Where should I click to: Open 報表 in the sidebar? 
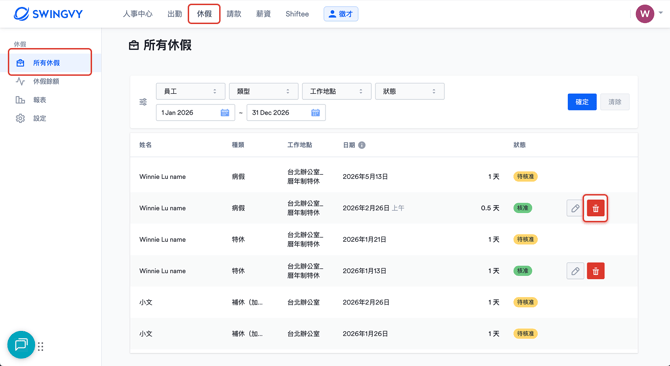pos(40,100)
